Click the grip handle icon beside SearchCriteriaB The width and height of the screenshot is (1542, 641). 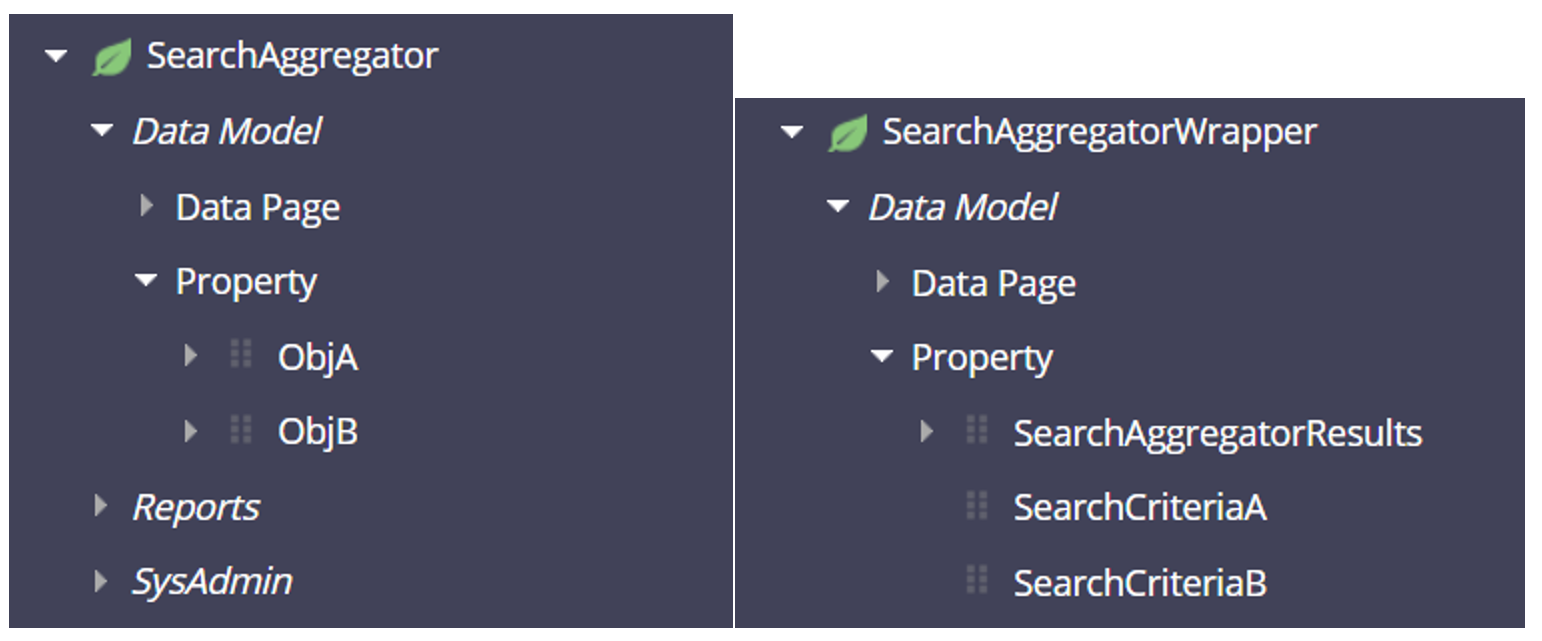coord(977,582)
